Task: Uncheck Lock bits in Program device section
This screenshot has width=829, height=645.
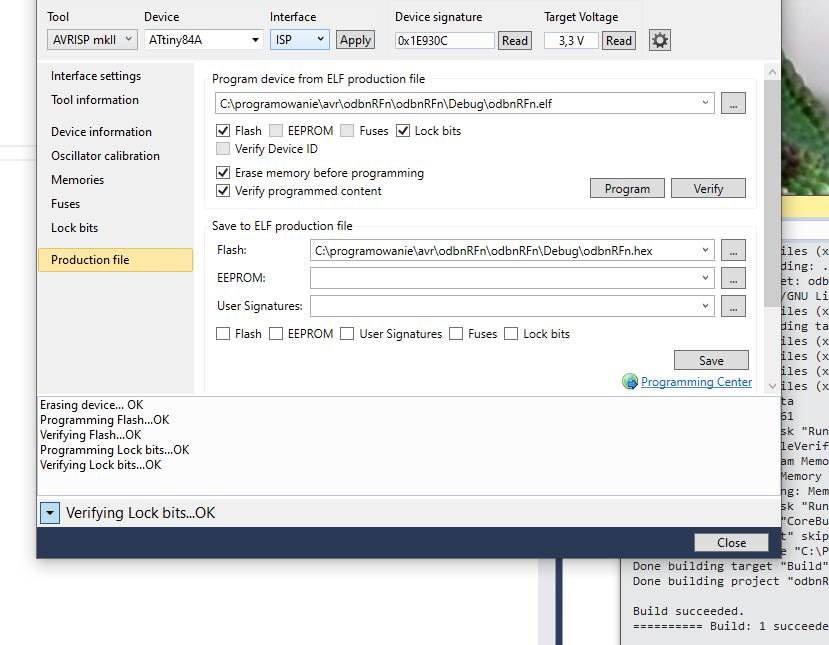Action: (x=403, y=131)
